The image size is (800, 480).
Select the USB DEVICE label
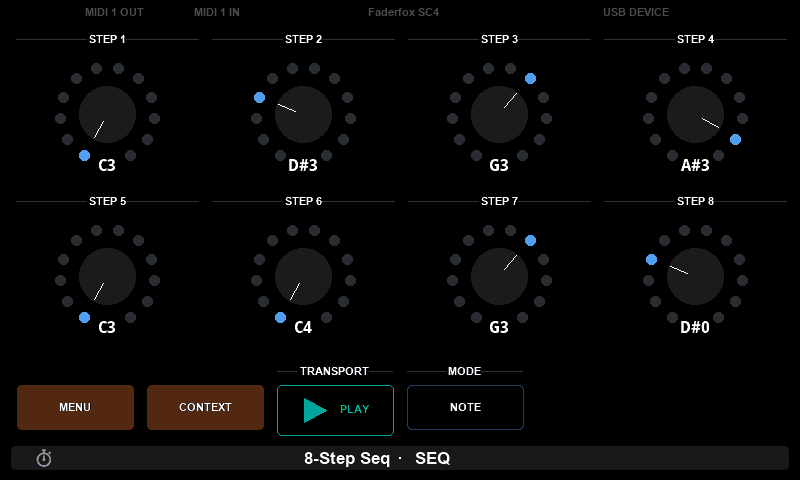(636, 12)
